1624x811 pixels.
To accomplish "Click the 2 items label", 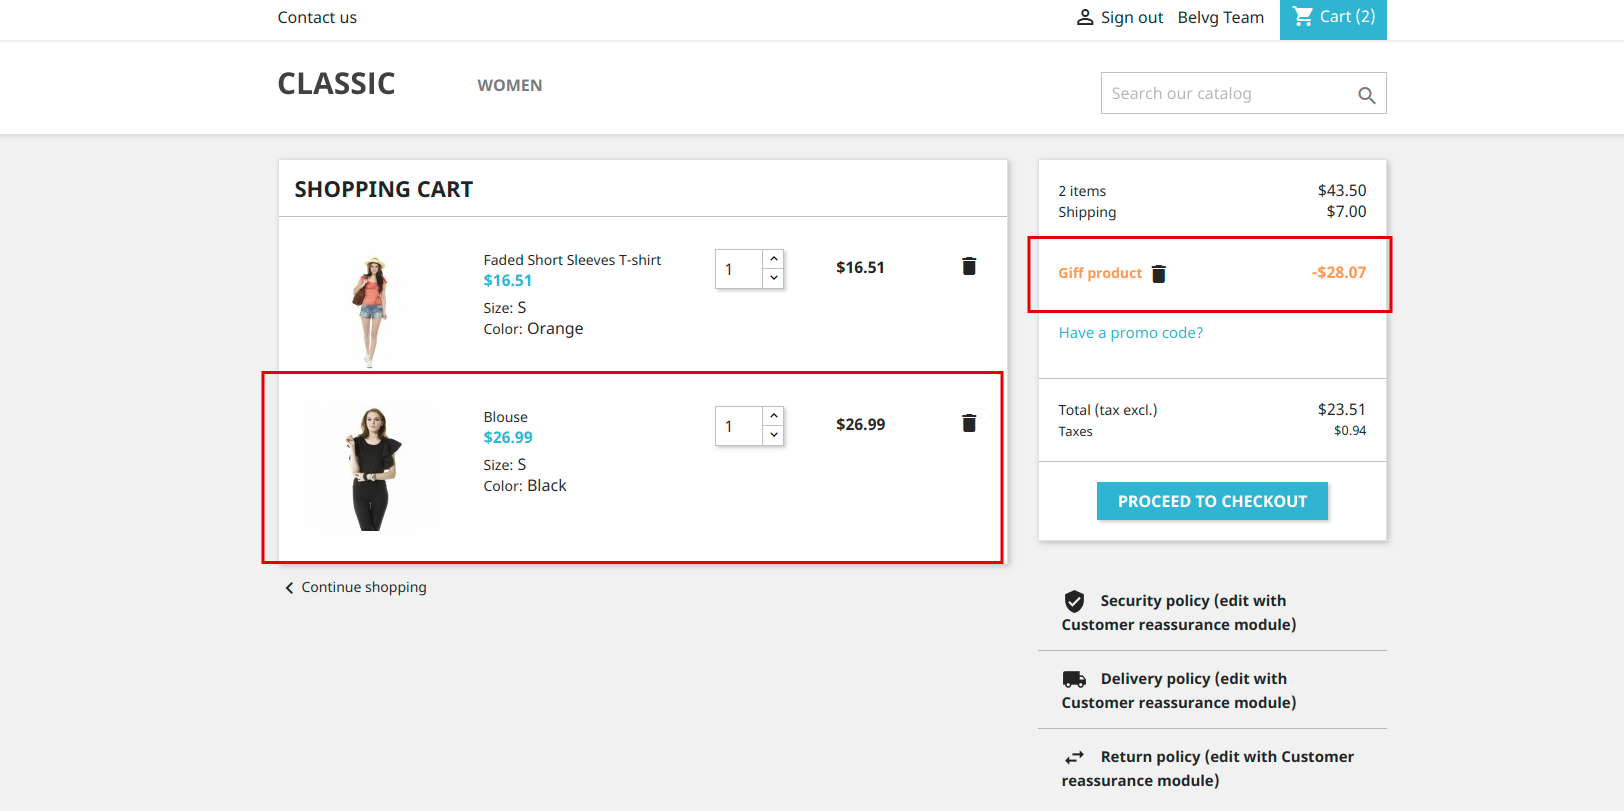I will pyautogui.click(x=1082, y=191).
